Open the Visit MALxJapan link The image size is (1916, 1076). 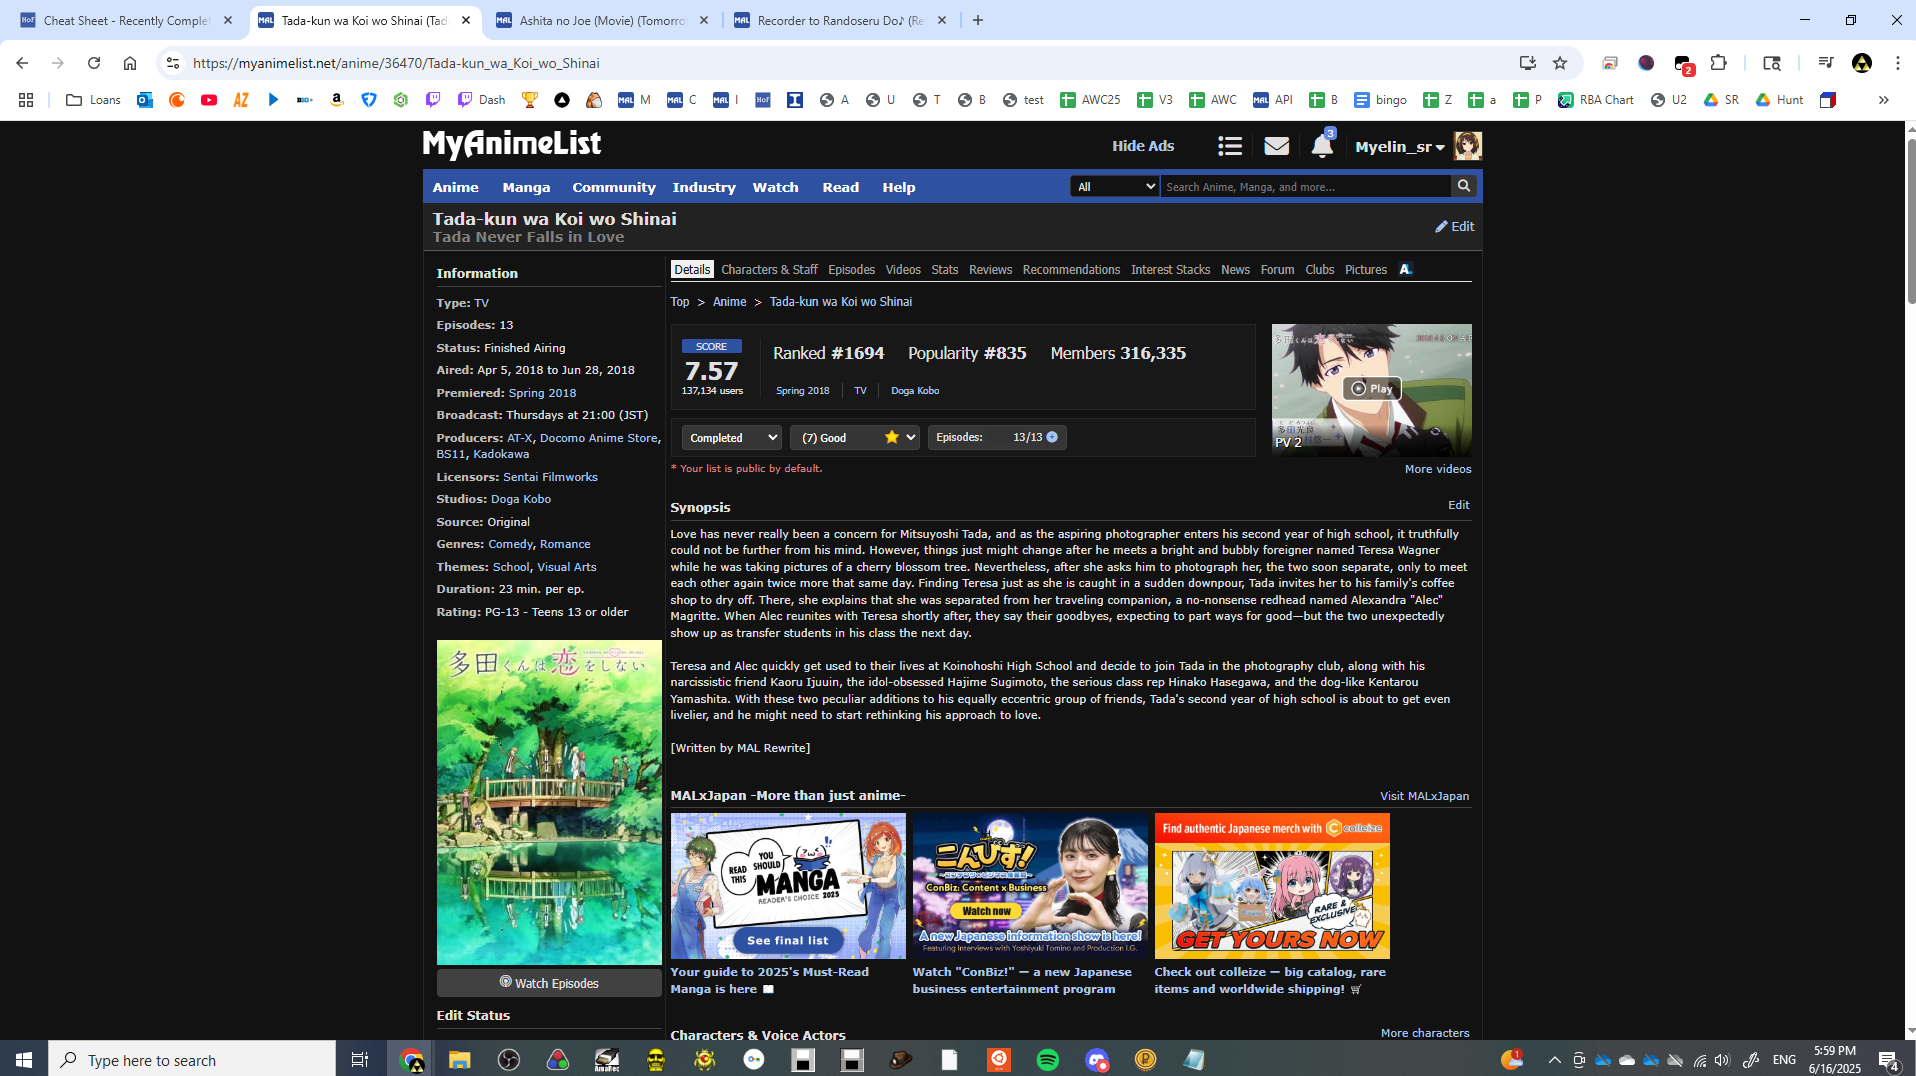(1424, 796)
